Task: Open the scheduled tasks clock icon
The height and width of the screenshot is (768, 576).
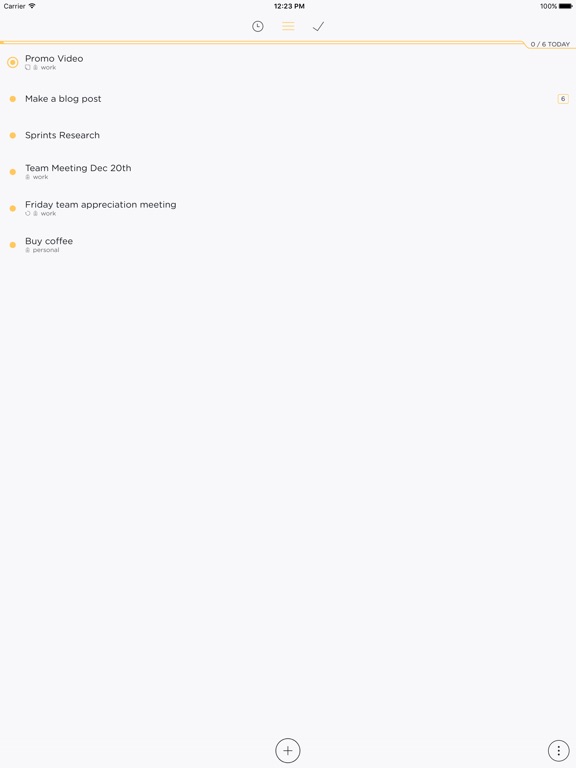Action: coord(258,26)
